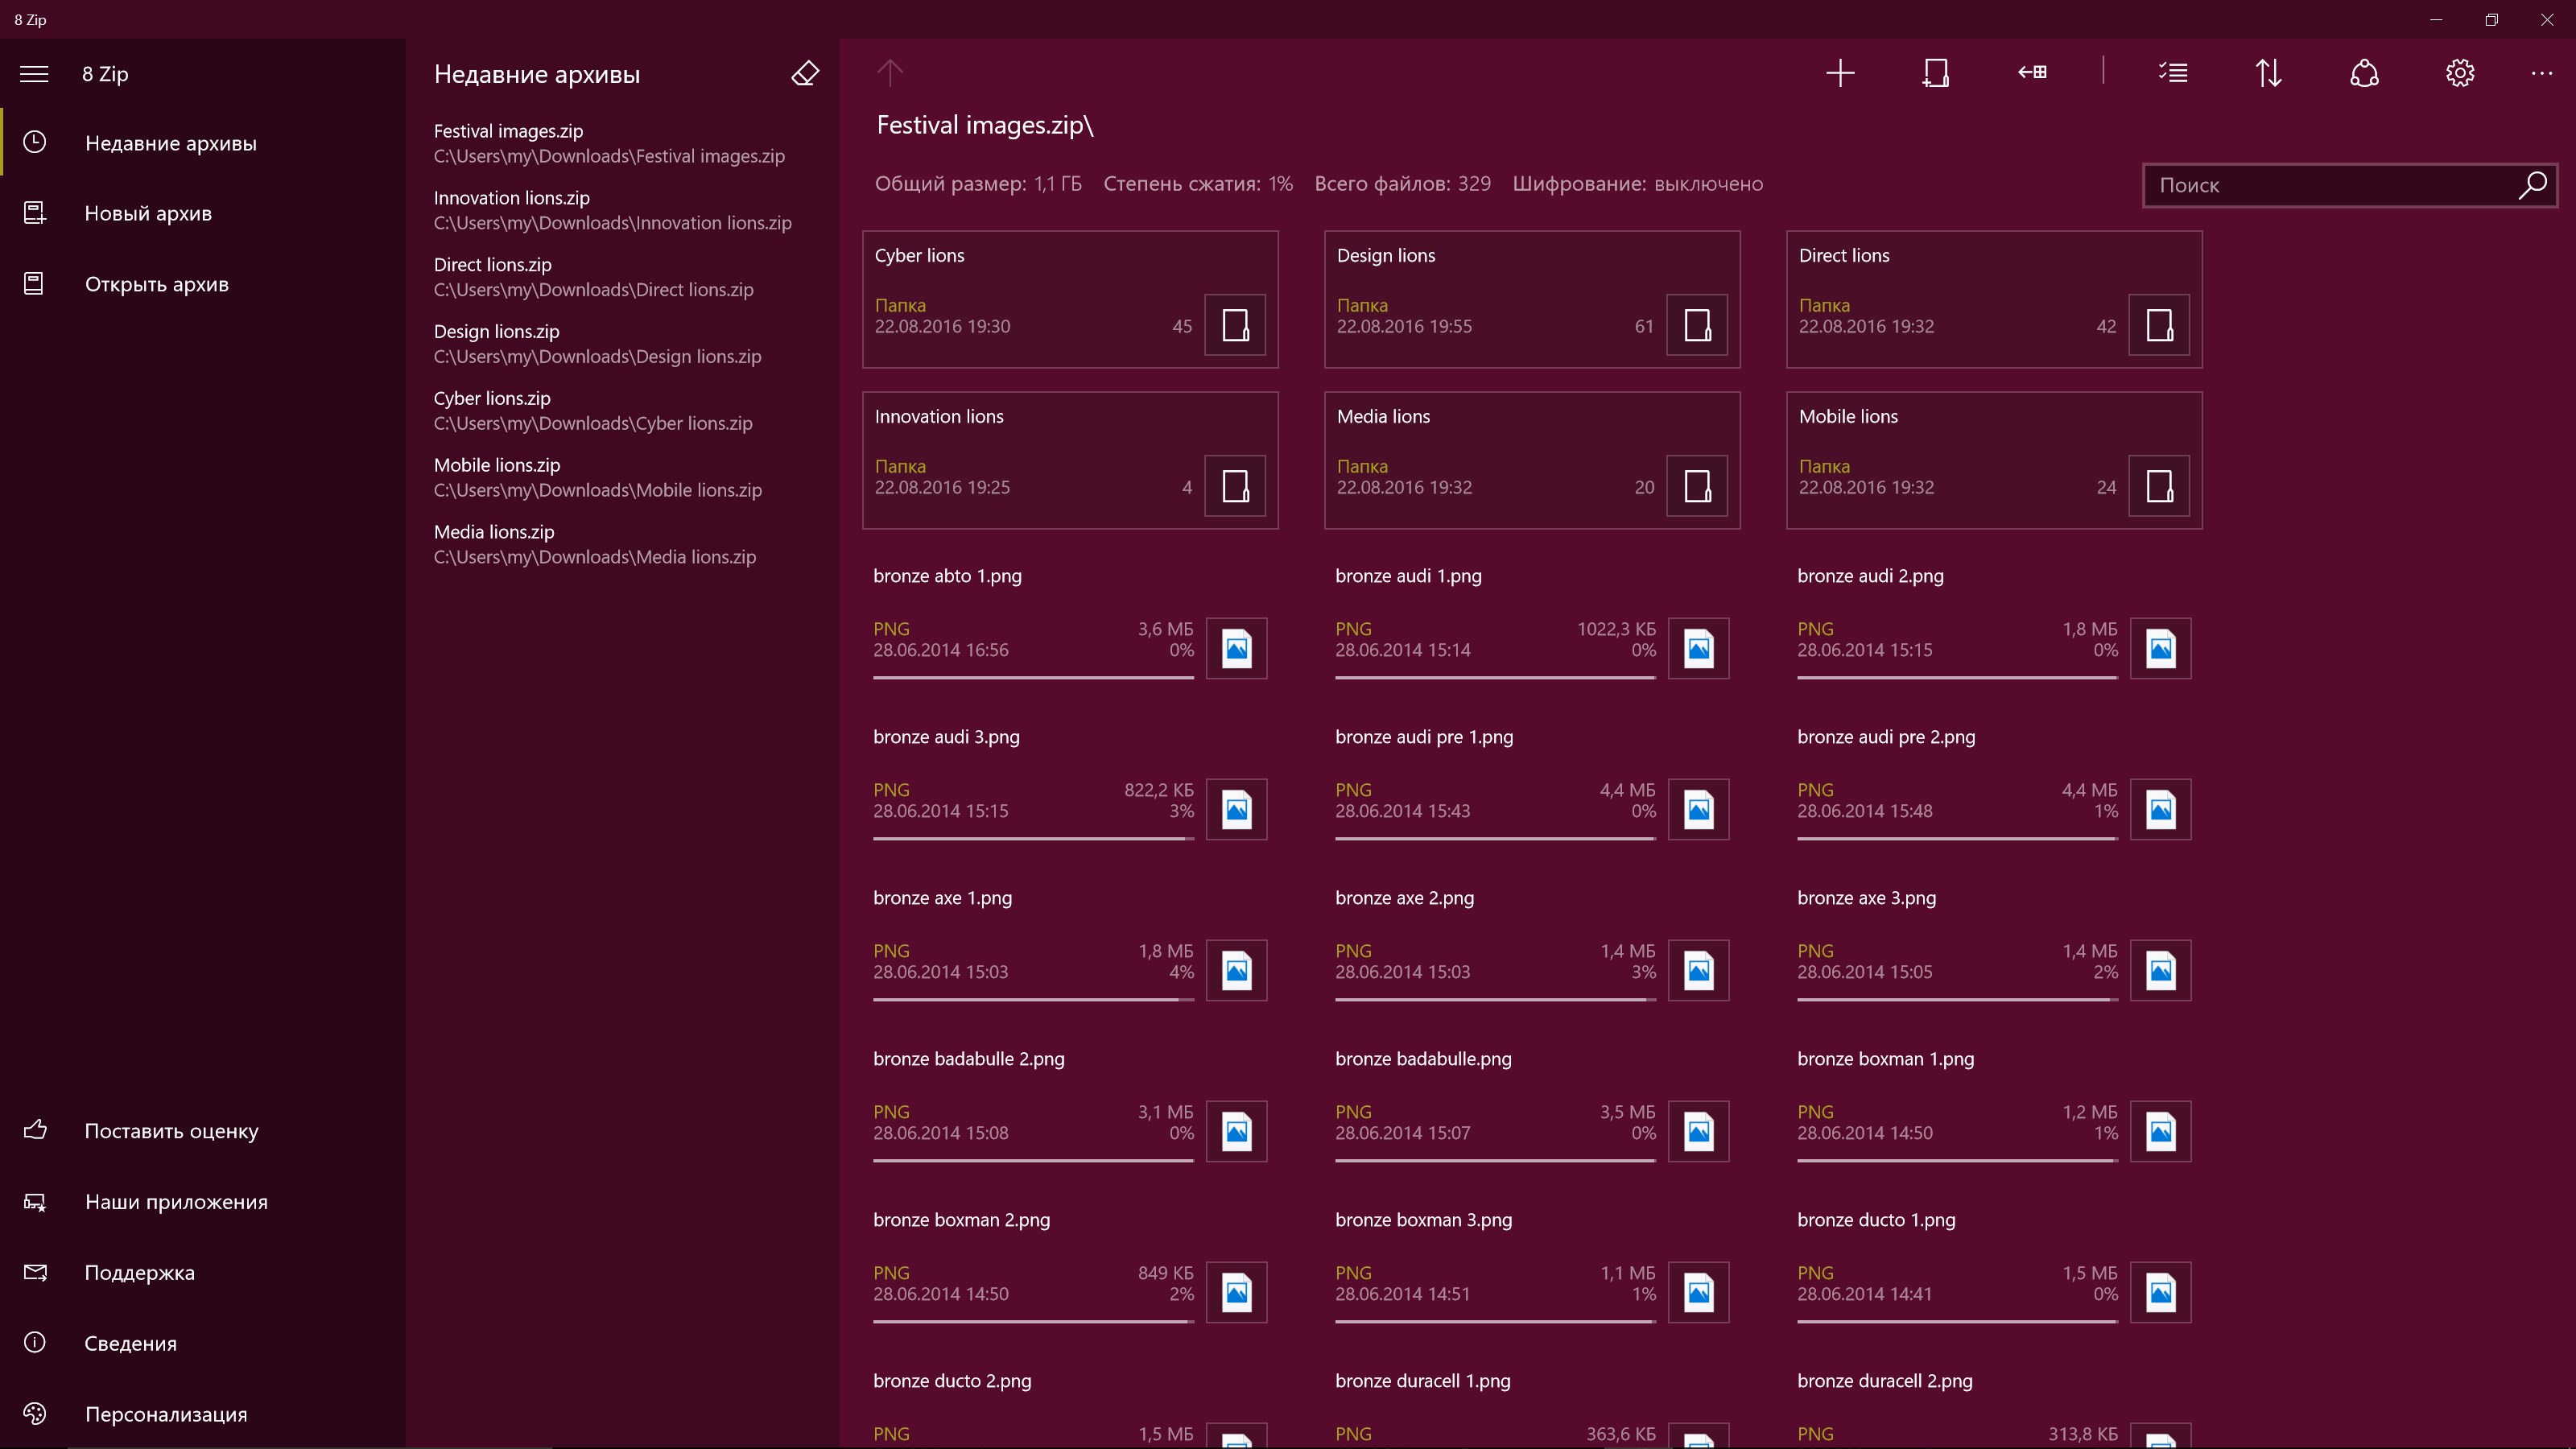The height and width of the screenshot is (1449, 2576).
Task: Select file bronze ducto 2.png
Action: (1070, 1404)
